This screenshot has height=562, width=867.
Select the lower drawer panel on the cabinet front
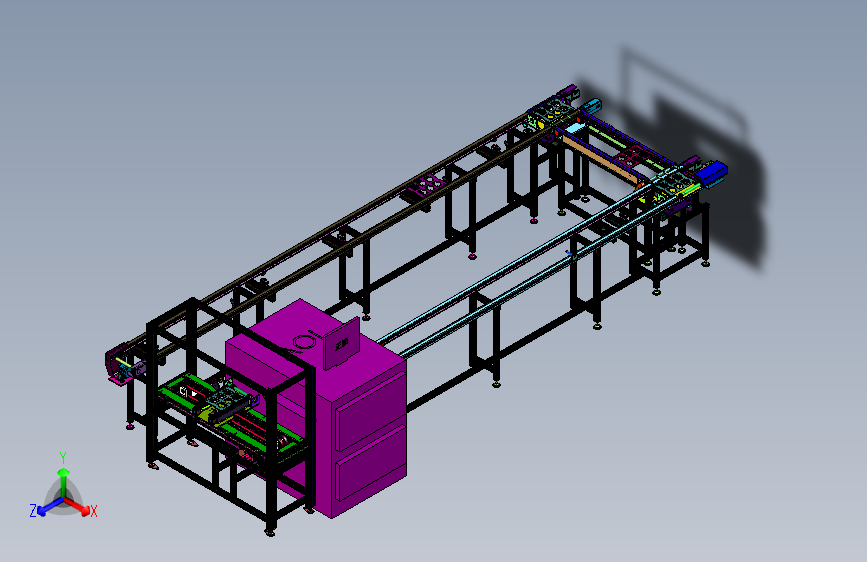[x=370, y=465]
